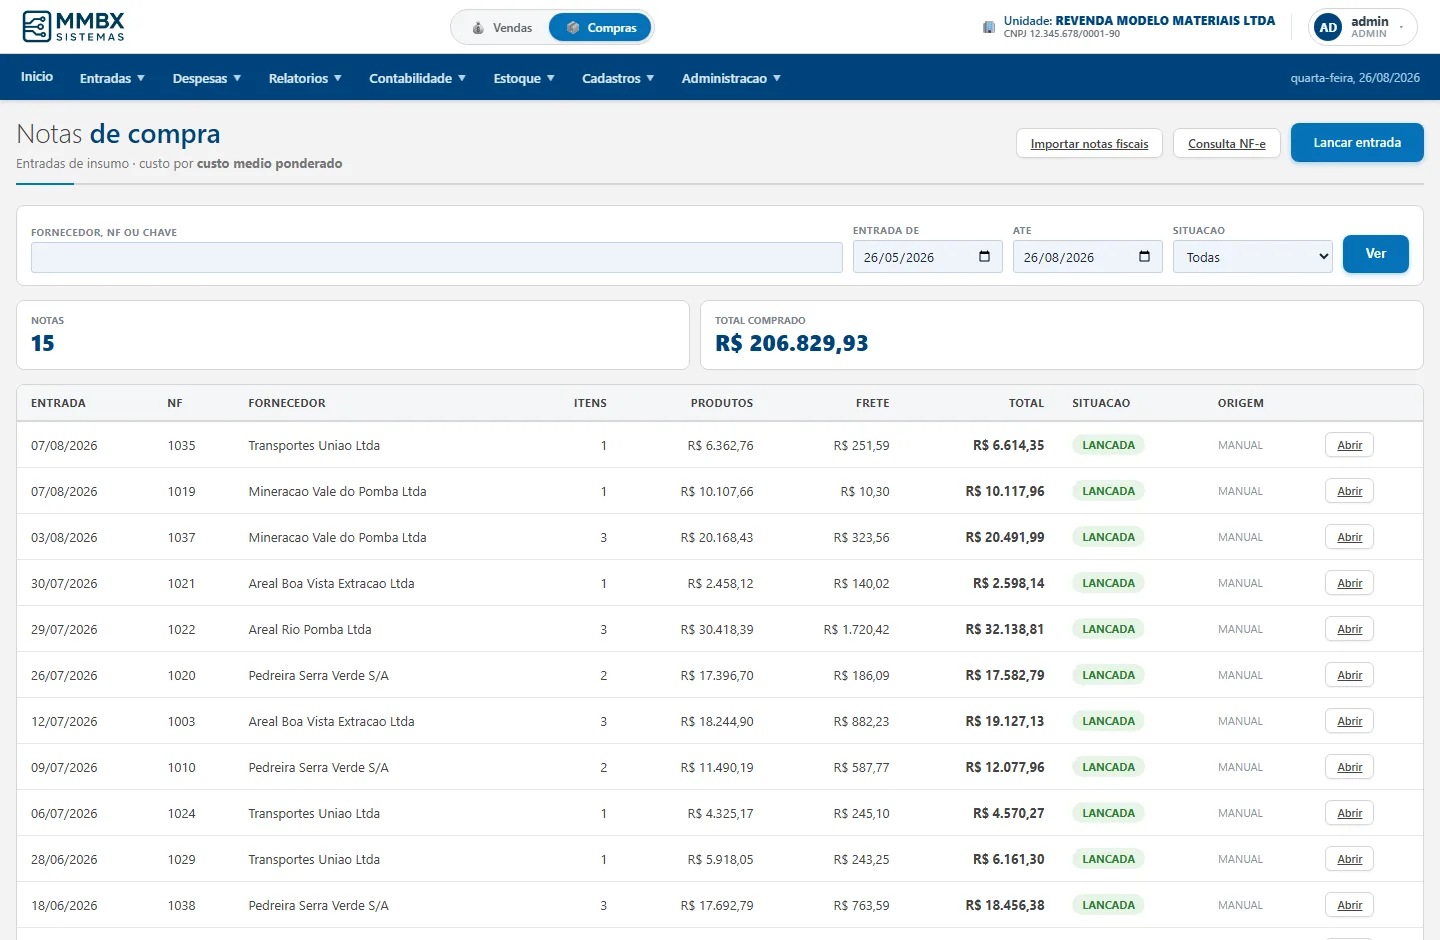Click the date quarta-feira, 26/08/2026
The image size is (1440, 940).
(x=1355, y=77)
